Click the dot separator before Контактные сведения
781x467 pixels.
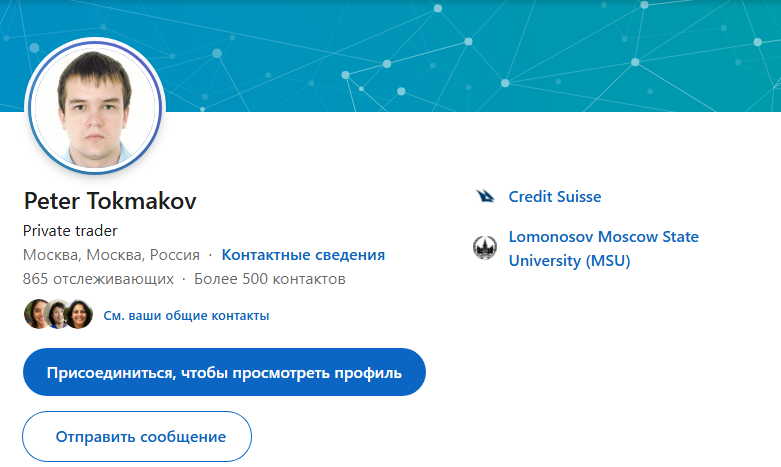tap(210, 255)
